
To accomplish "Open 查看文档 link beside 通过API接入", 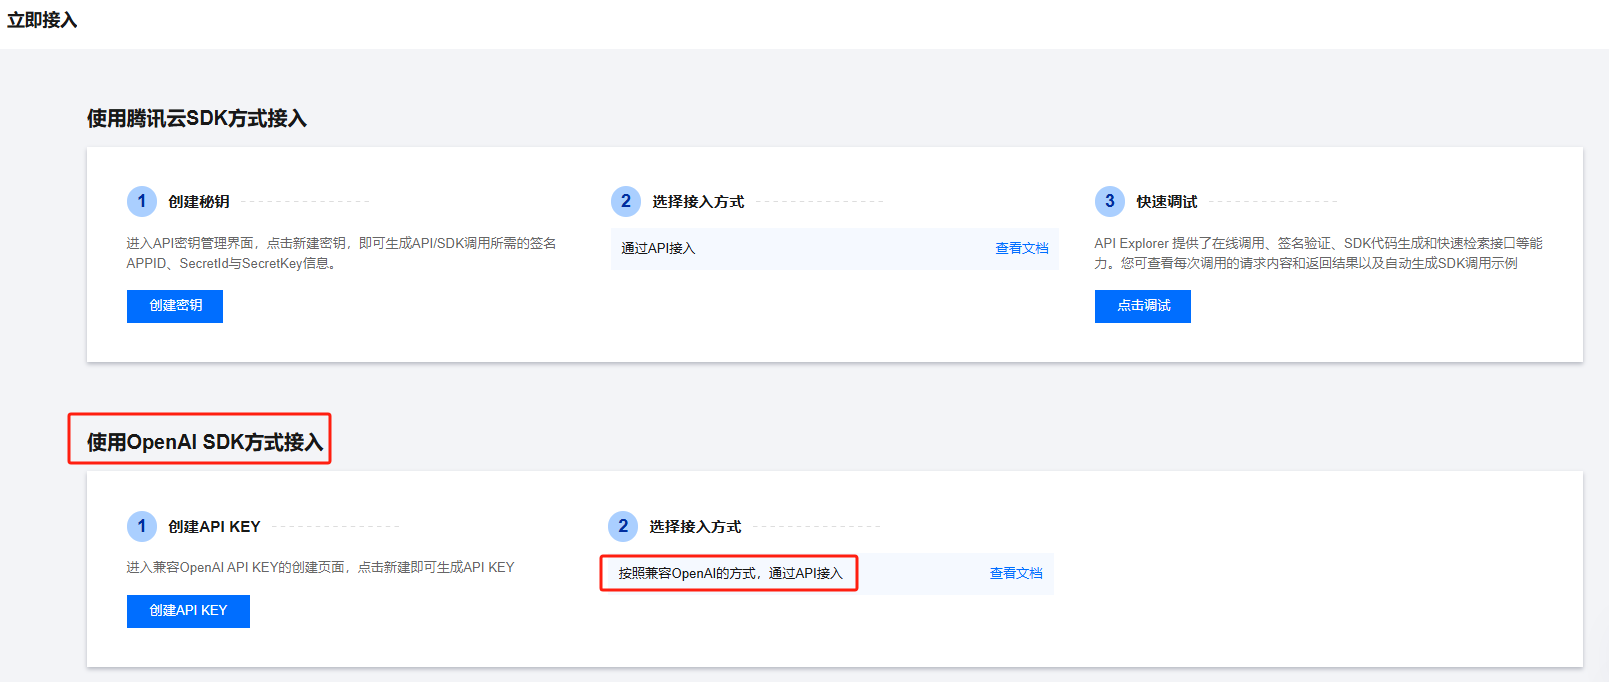I will pos(1021,248).
